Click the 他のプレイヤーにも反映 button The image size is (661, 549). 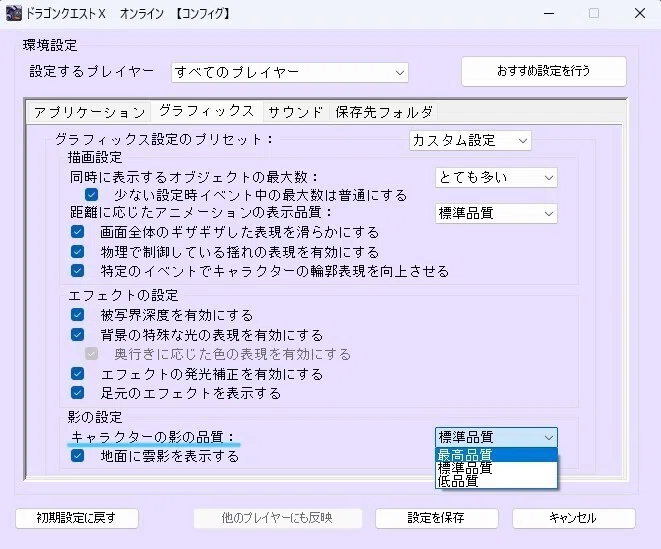click(277, 518)
